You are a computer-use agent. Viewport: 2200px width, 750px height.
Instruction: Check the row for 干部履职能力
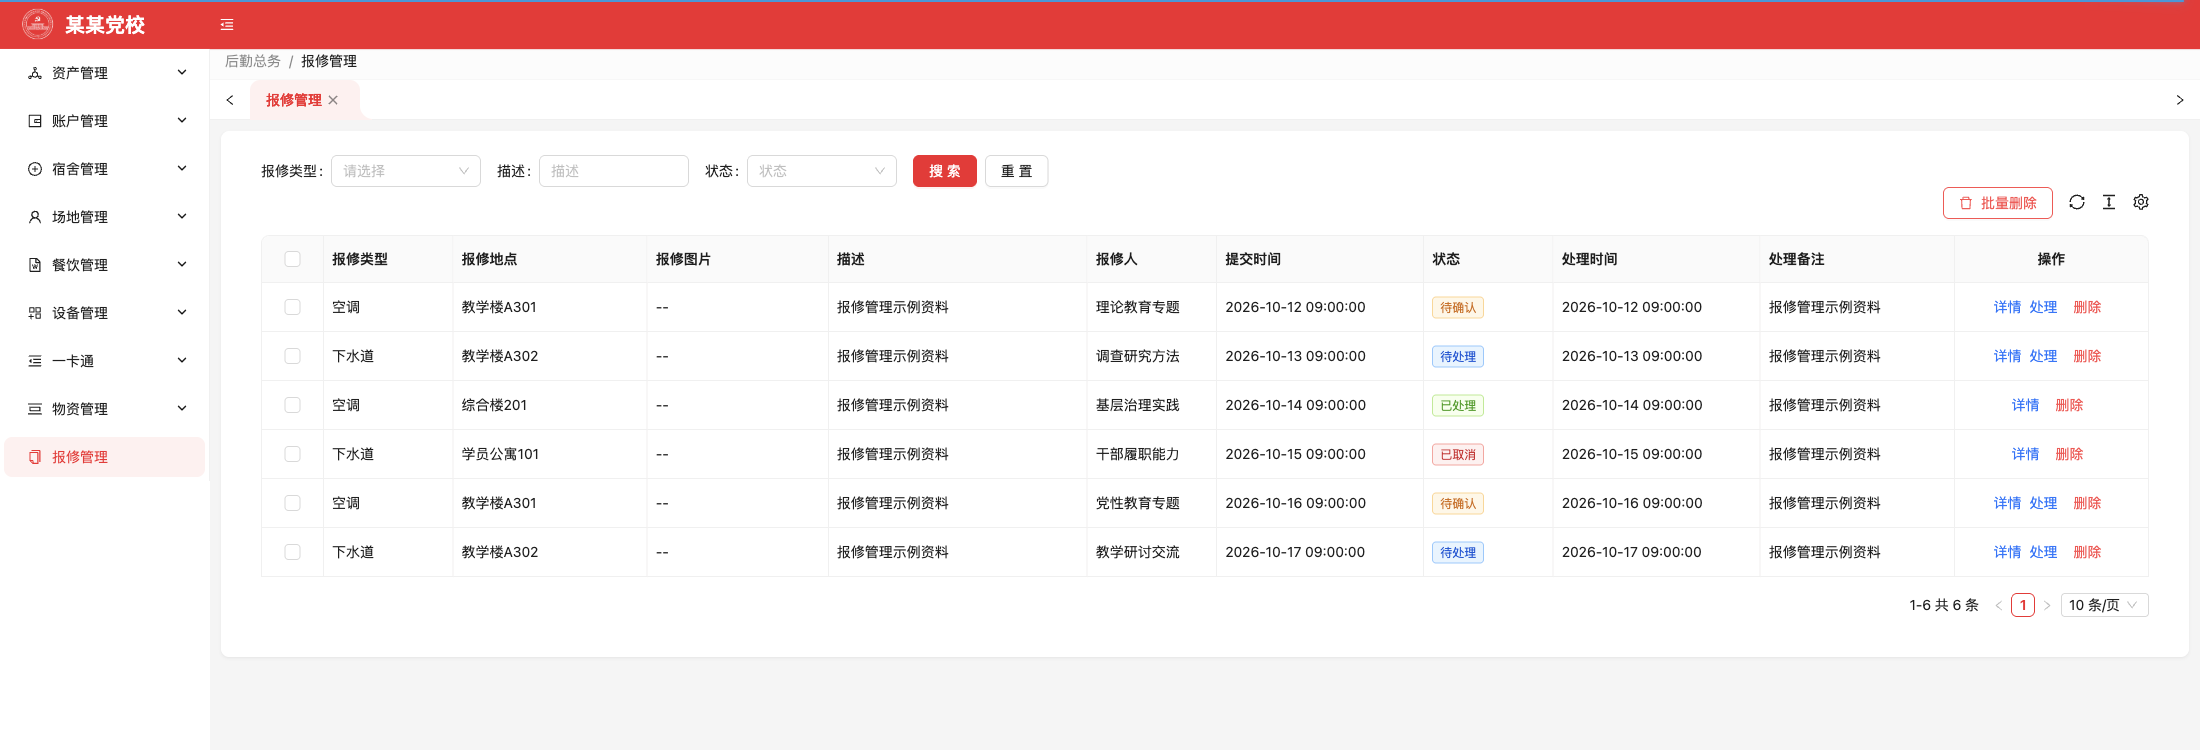tap(292, 454)
